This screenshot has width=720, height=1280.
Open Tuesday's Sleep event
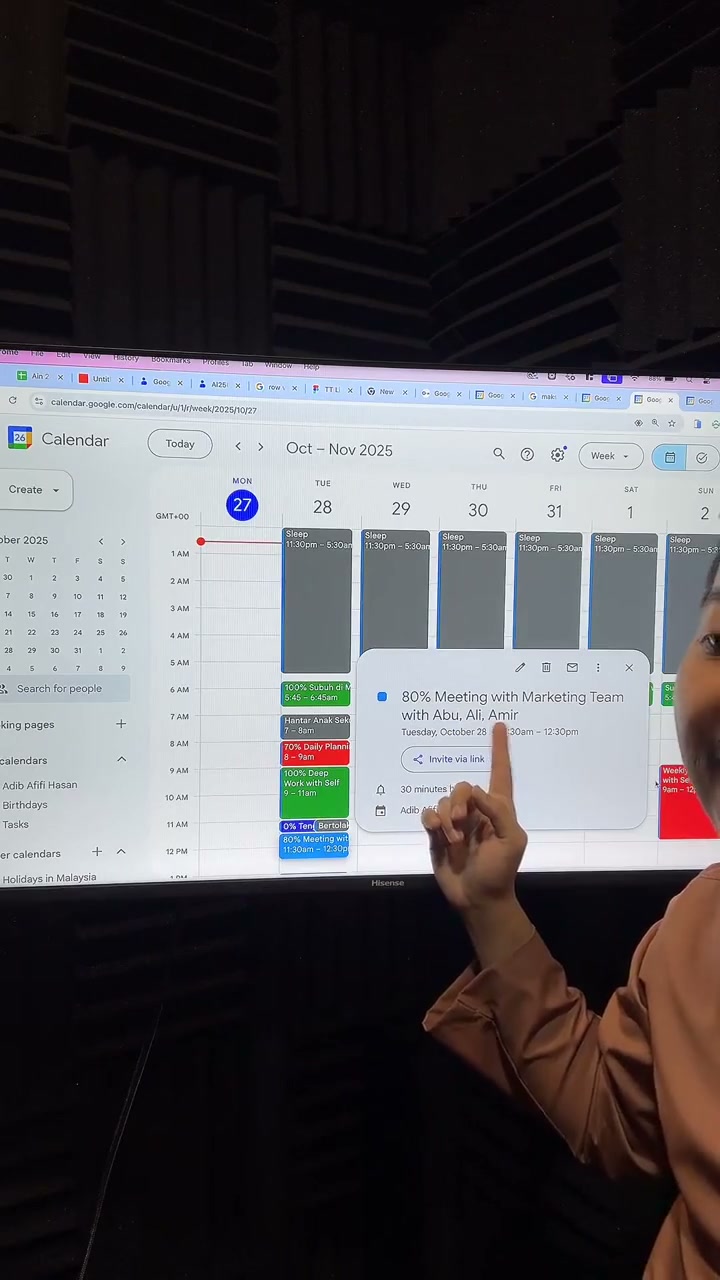point(316,600)
